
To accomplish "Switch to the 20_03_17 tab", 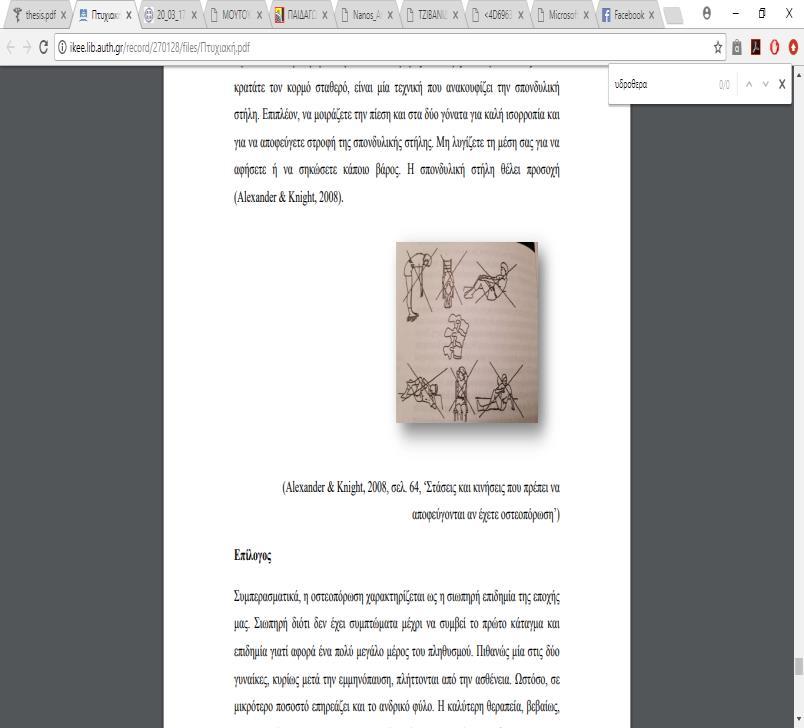I will pyautogui.click(x=170, y=15).
